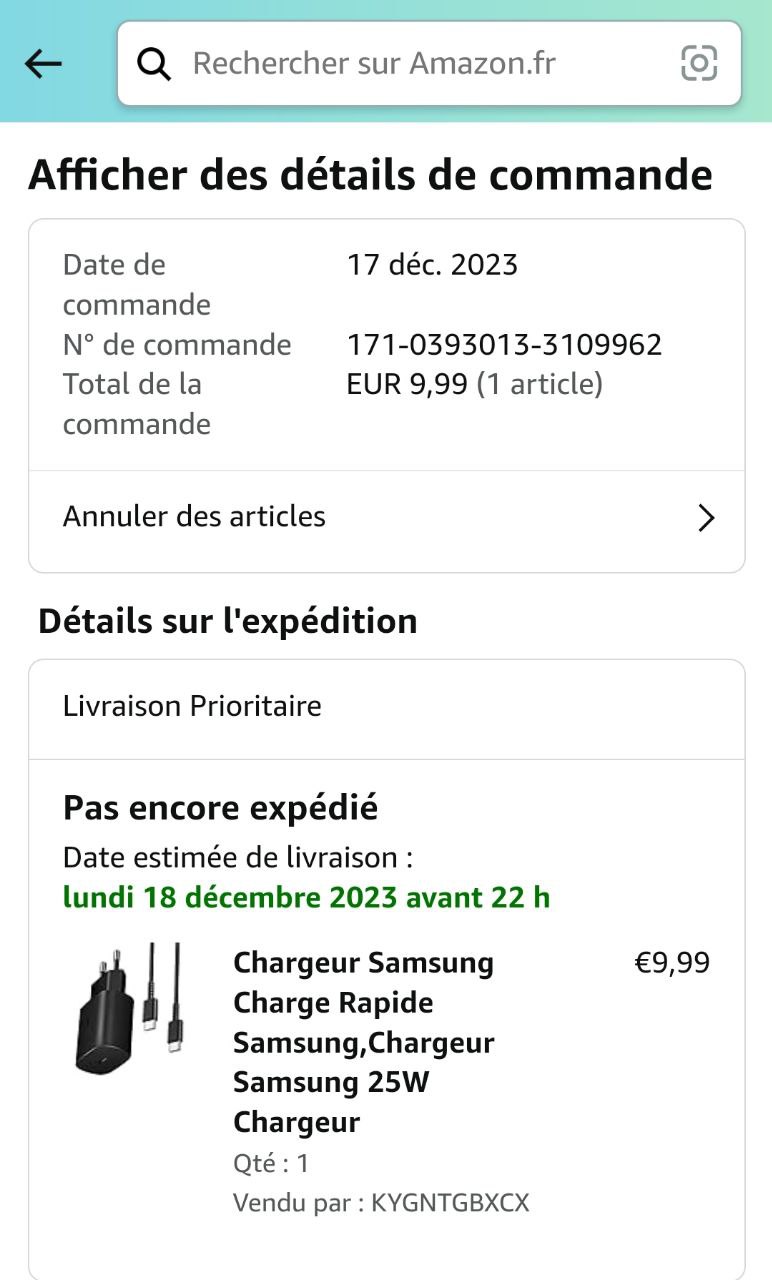The image size is (772, 1280).
Task: Click Détails sur l'expédition section heading
Action: 227,621
